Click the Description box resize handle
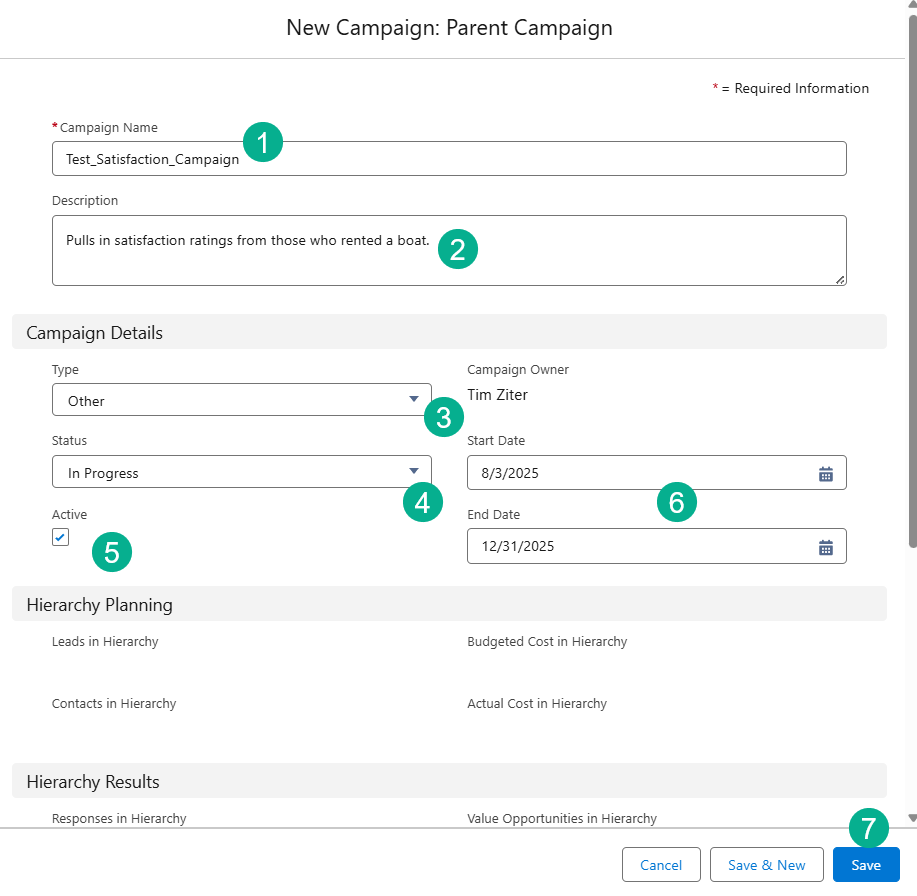 coord(840,280)
